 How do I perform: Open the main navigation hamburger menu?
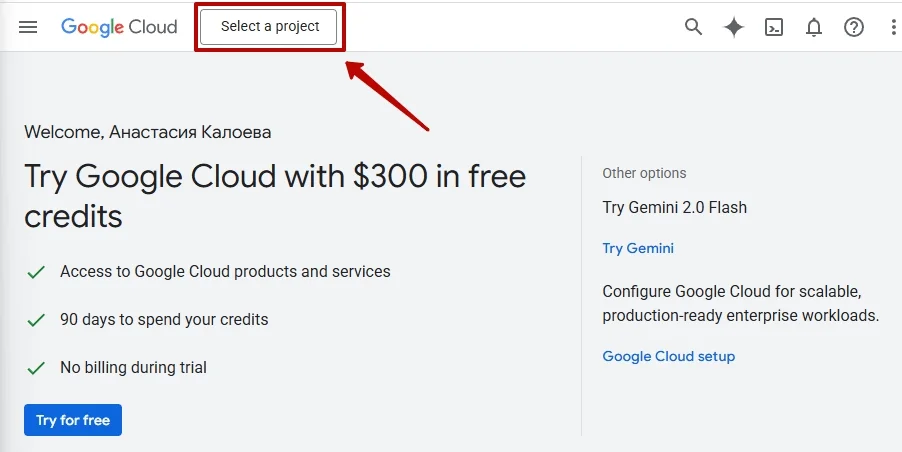click(28, 27)
